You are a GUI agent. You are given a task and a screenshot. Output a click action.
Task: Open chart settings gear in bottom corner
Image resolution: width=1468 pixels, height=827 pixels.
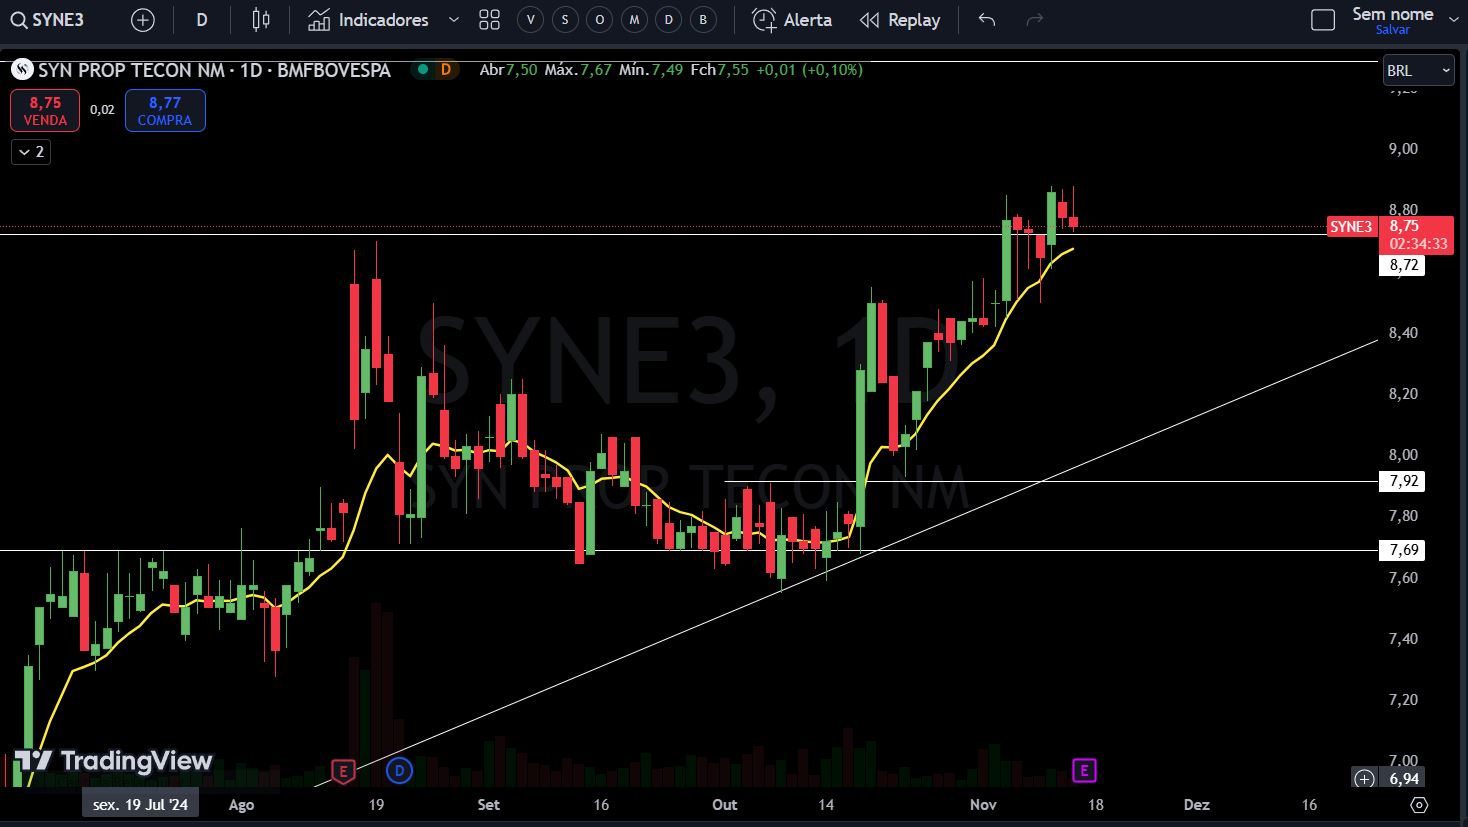point(1419,804)
